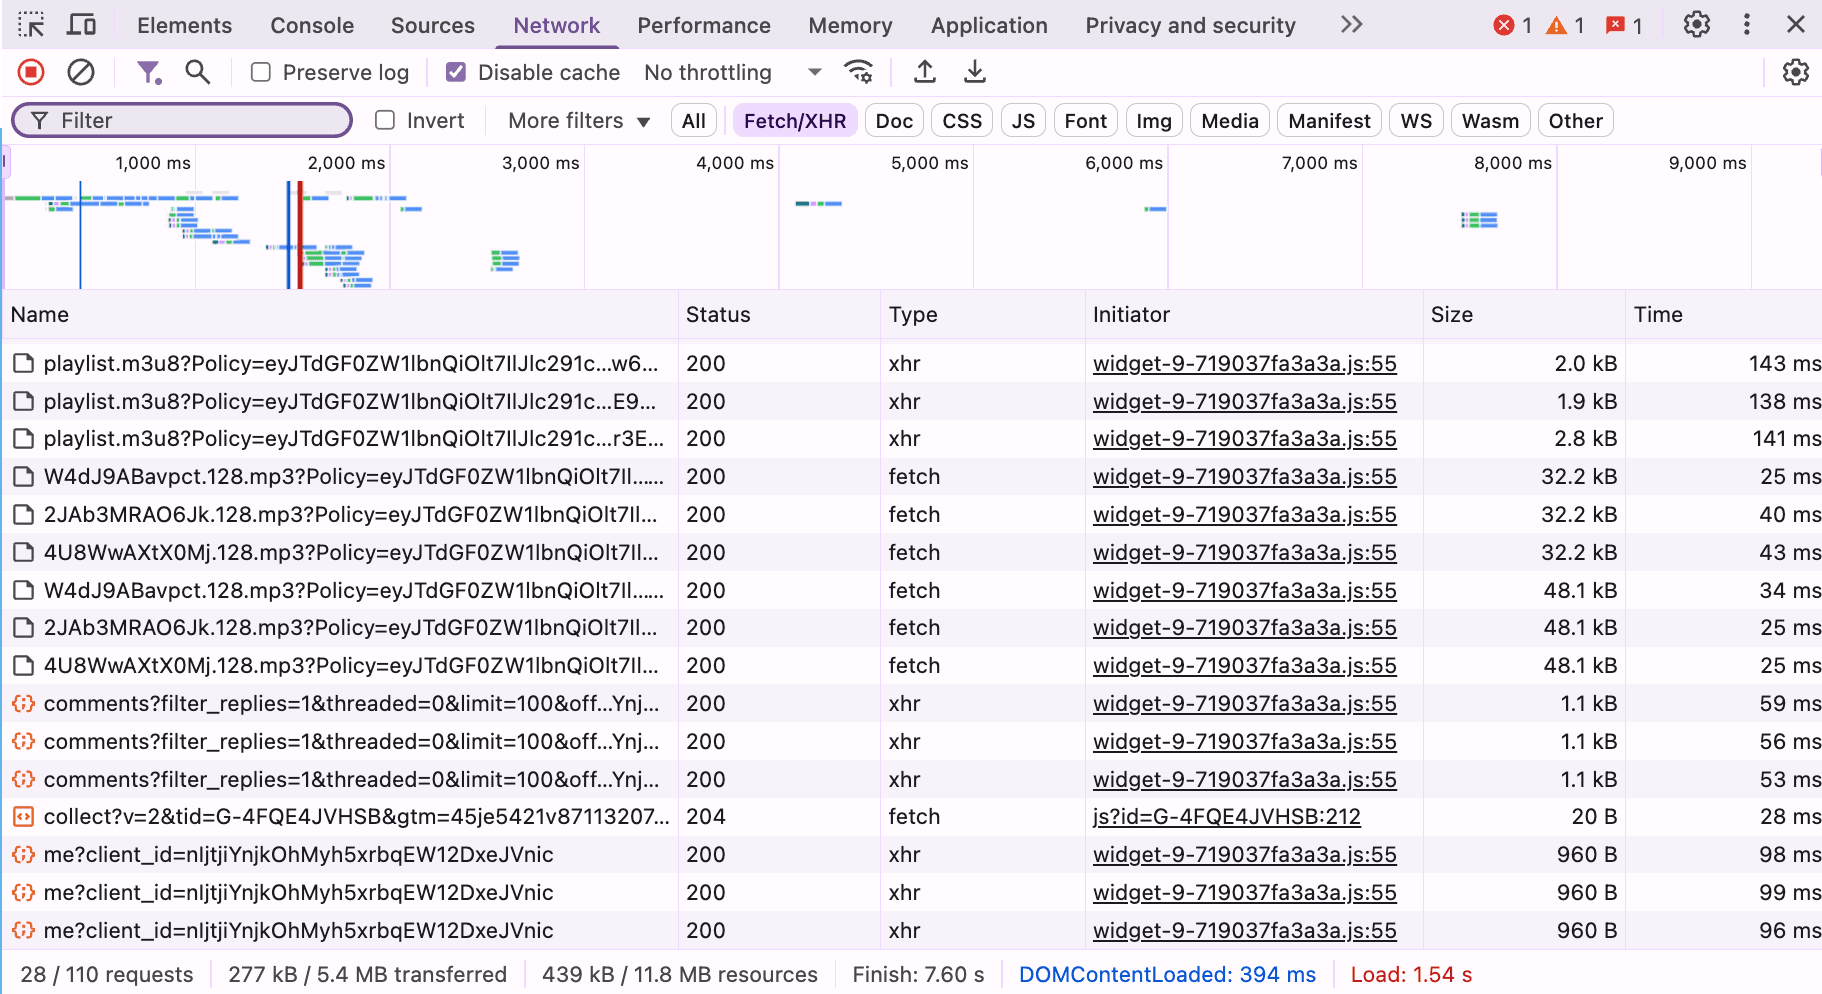Open the Performance tab
The height and width of the screenshot is (994, 1822).
pos(704,25)
